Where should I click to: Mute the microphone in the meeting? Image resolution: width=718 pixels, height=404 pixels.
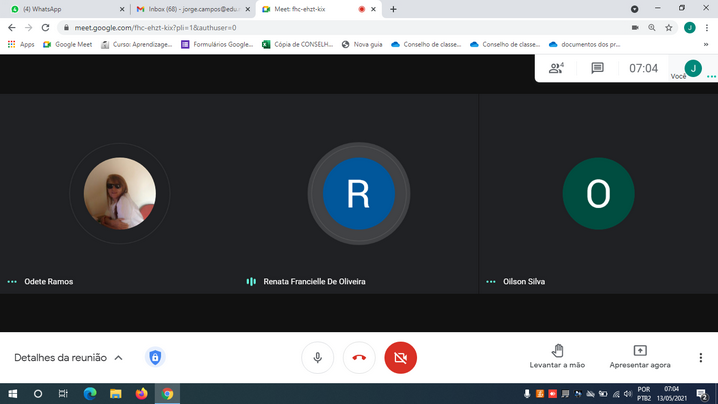click(317, 358)
